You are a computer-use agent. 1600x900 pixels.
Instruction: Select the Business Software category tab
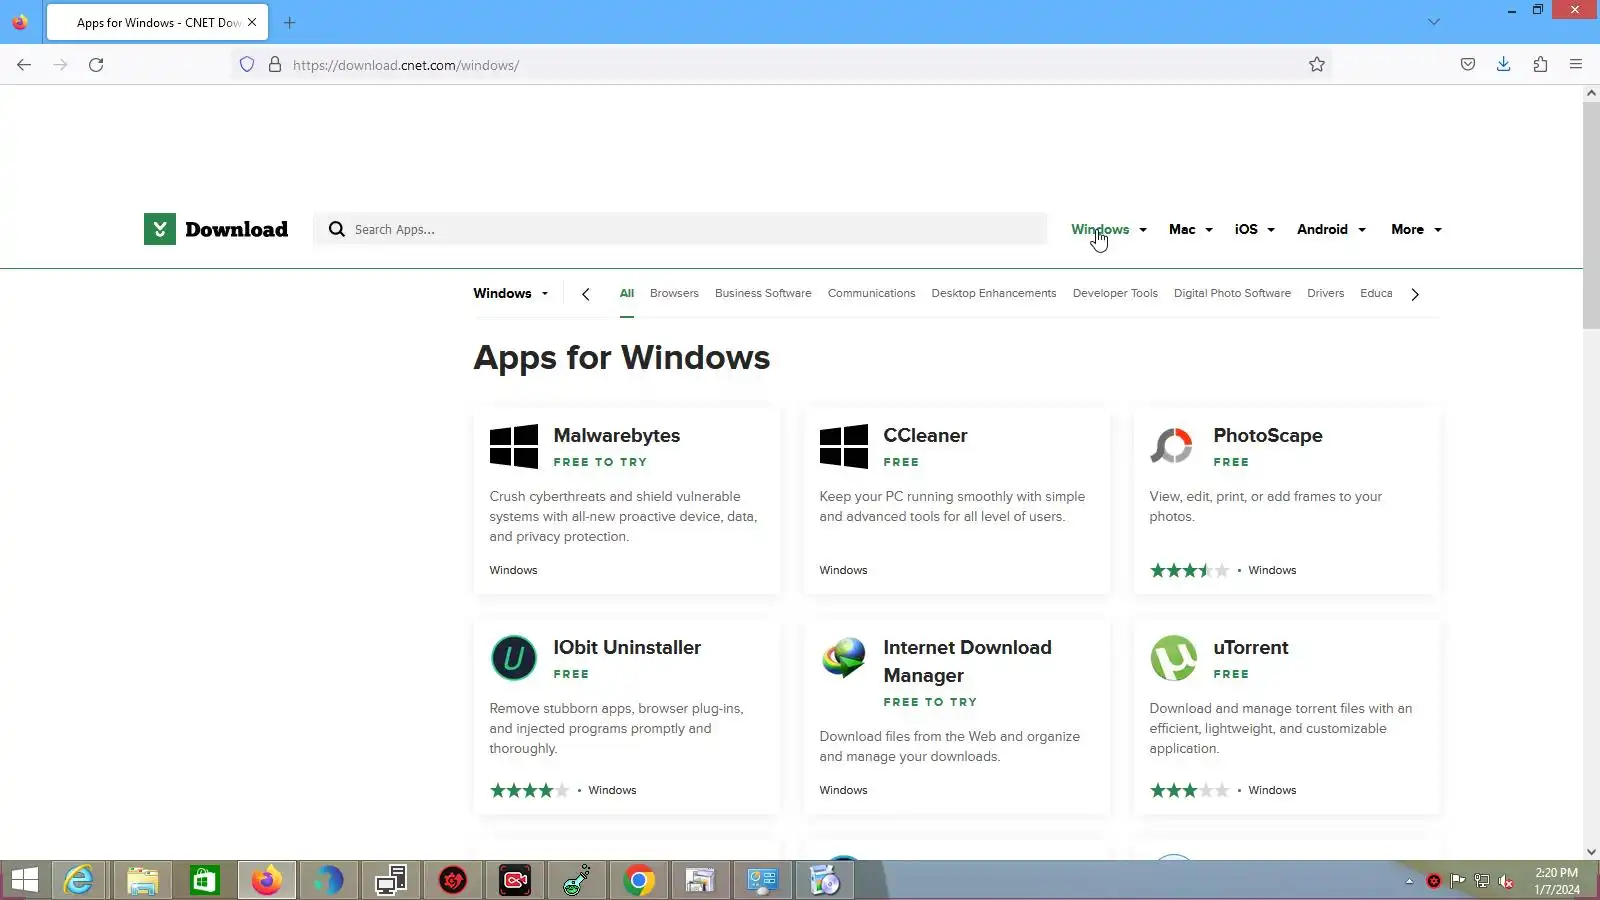[x=763, y=293]
